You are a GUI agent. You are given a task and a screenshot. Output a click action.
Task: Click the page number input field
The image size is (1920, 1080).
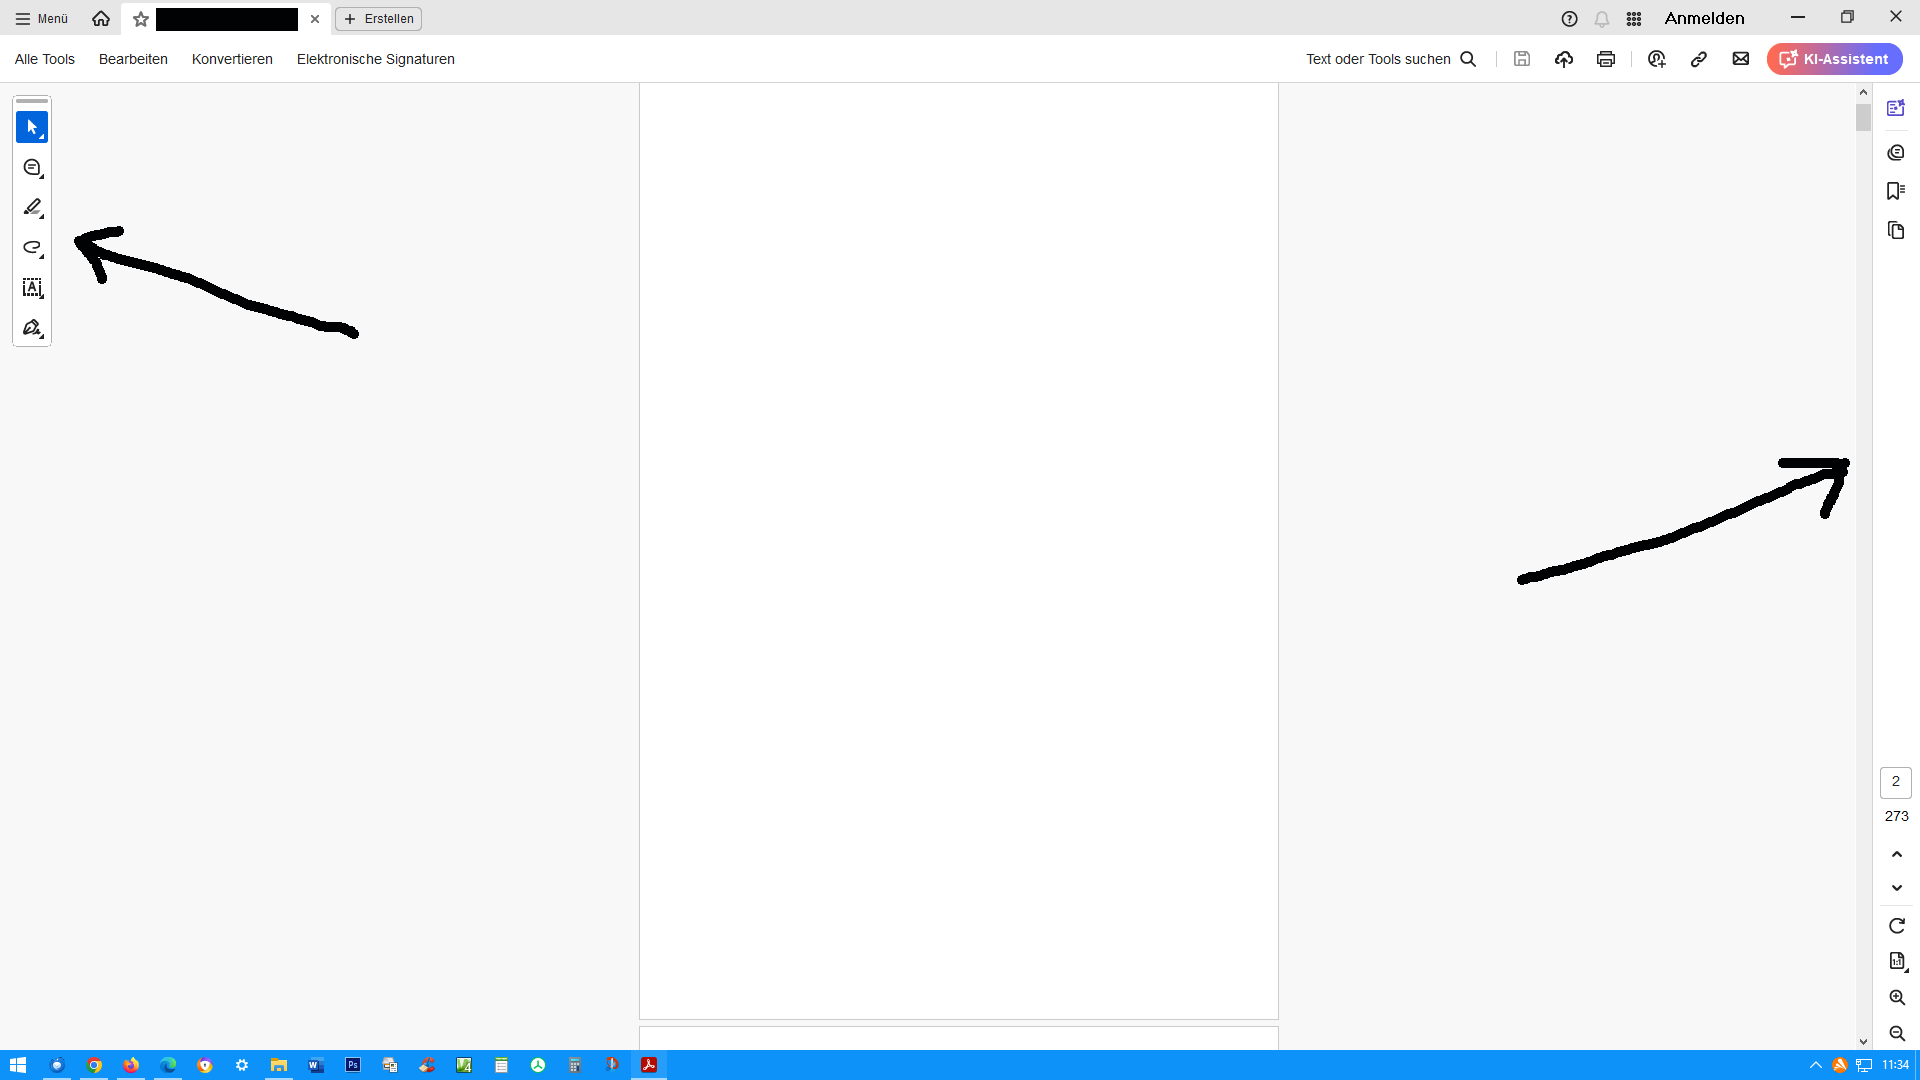(1895, 782)
